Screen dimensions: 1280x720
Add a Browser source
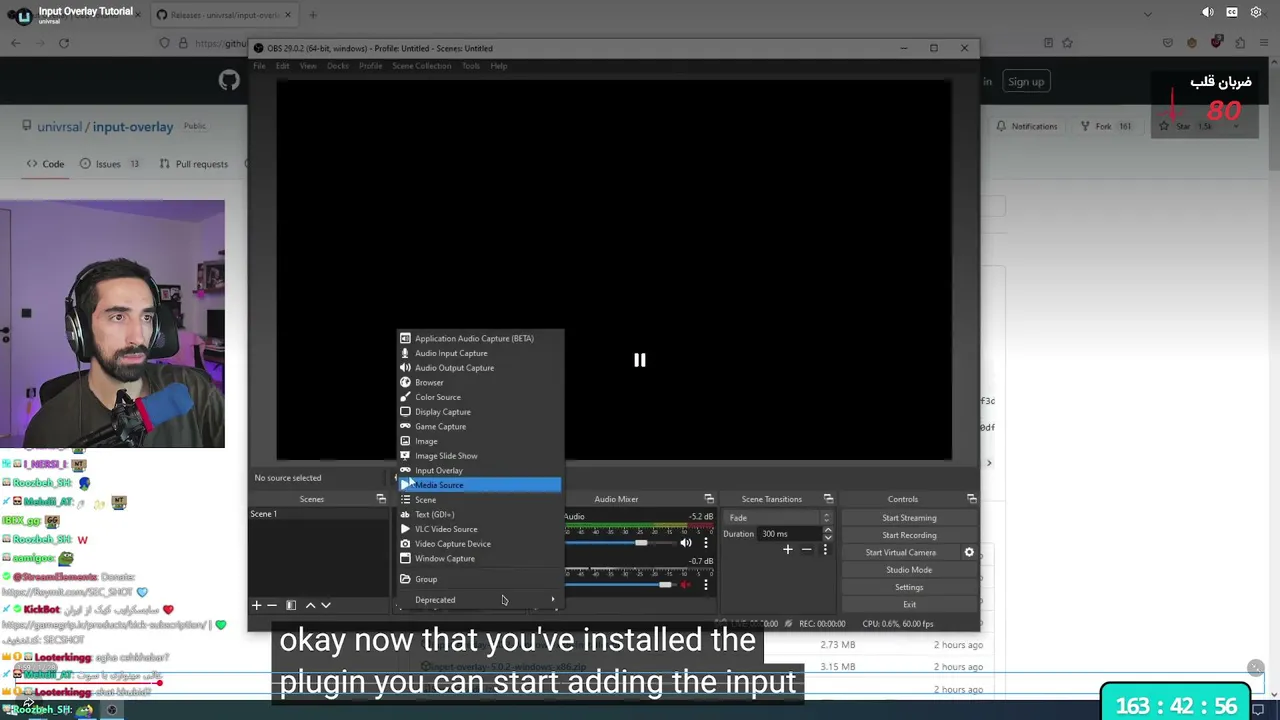(480, 382)
